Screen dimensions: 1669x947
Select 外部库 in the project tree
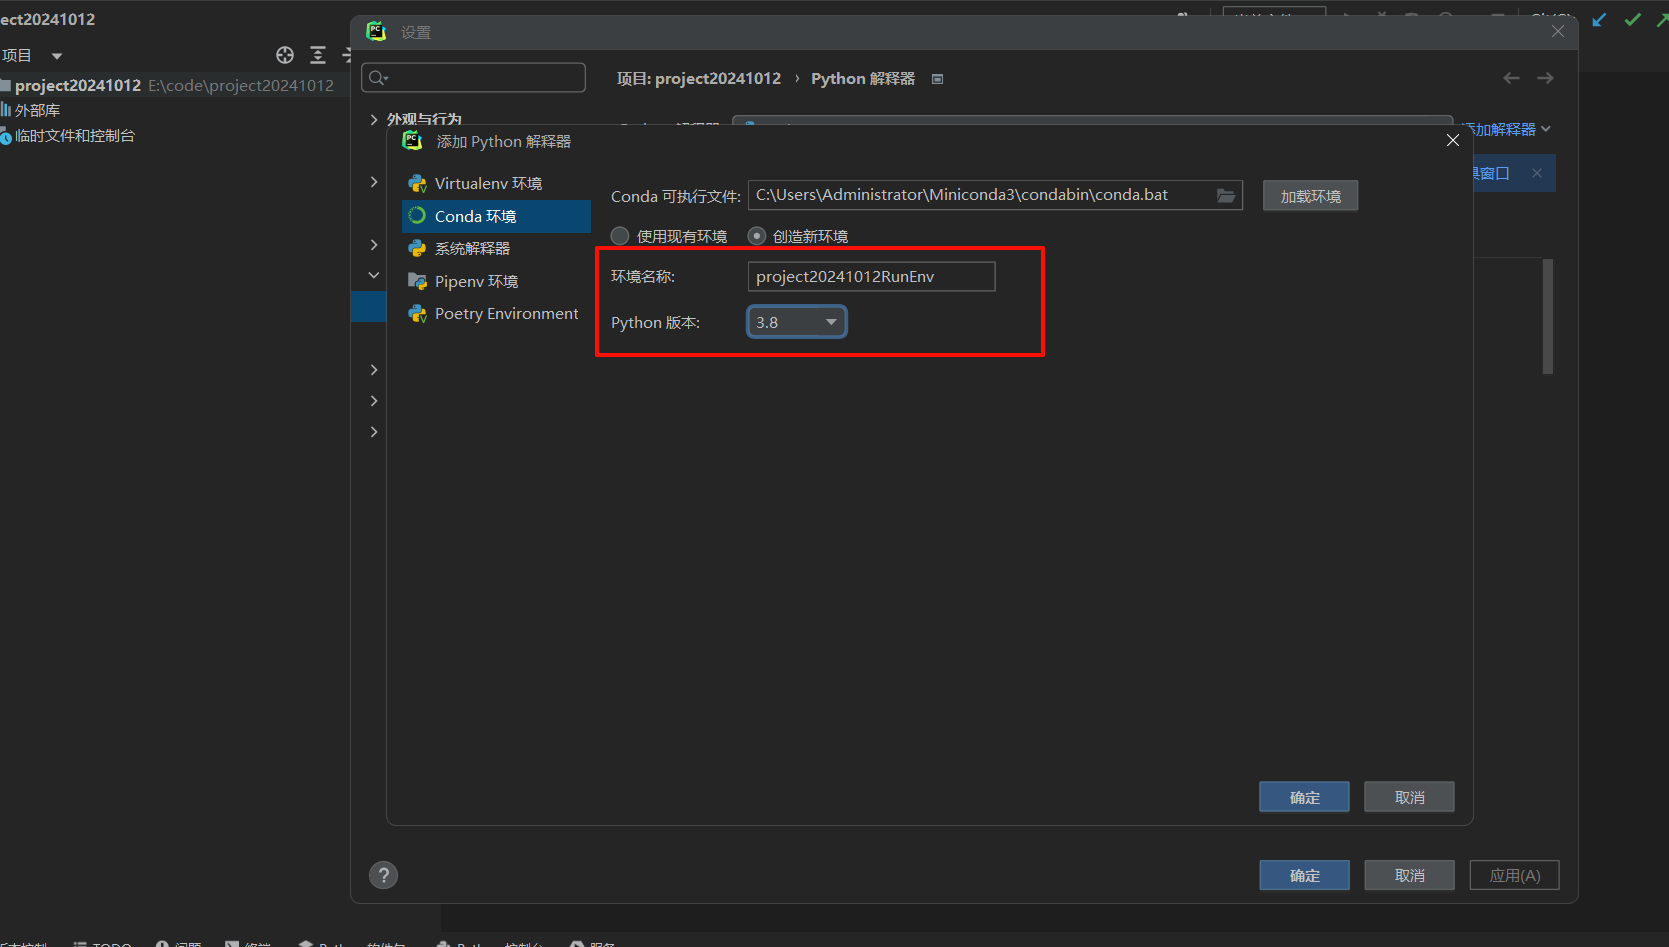(37, 110)
